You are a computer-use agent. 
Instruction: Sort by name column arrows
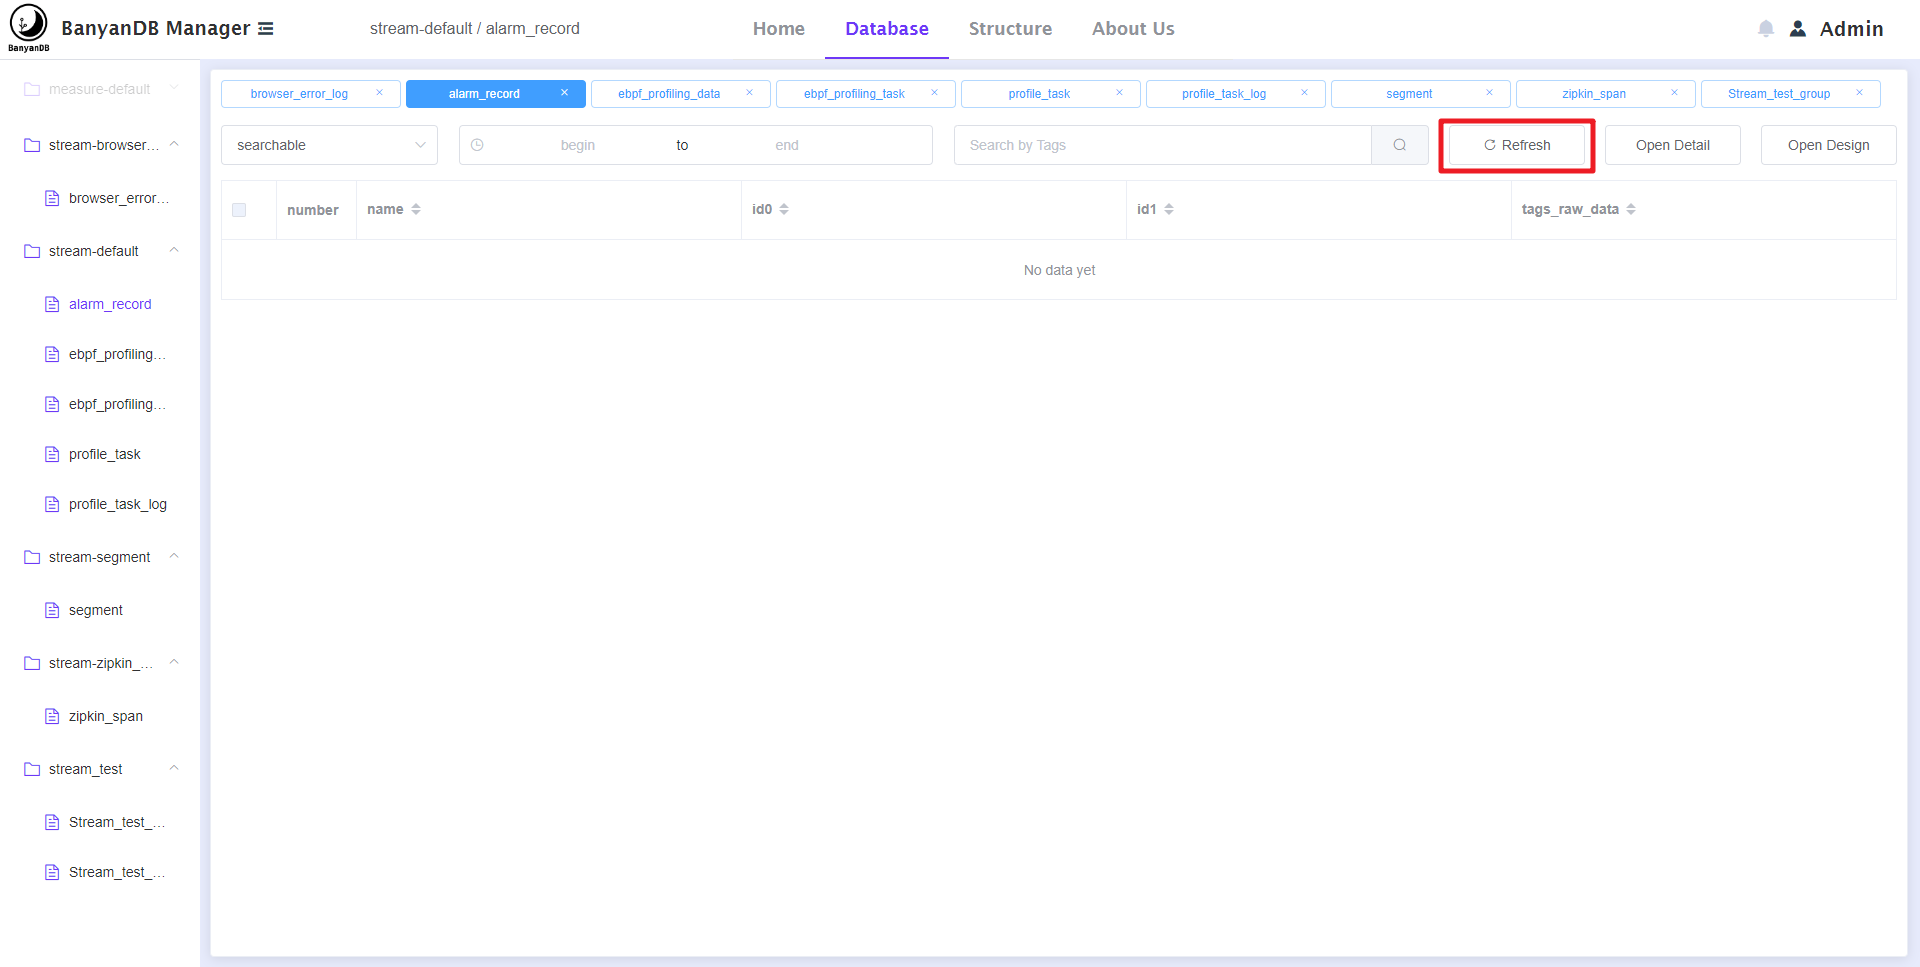[416, 209]
